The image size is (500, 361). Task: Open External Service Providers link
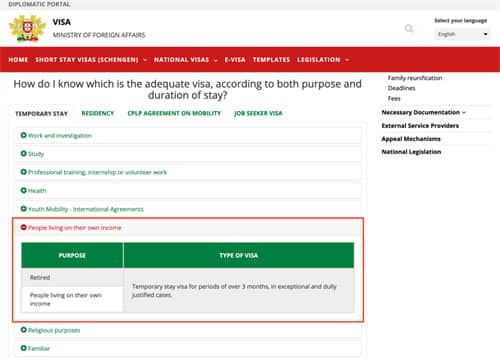tap(420, 126)
